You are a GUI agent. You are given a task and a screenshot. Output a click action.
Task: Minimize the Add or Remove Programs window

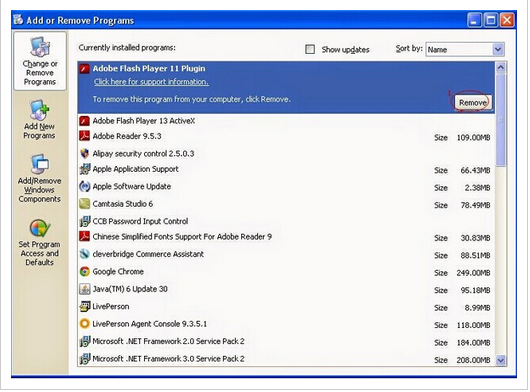(474, 20)
